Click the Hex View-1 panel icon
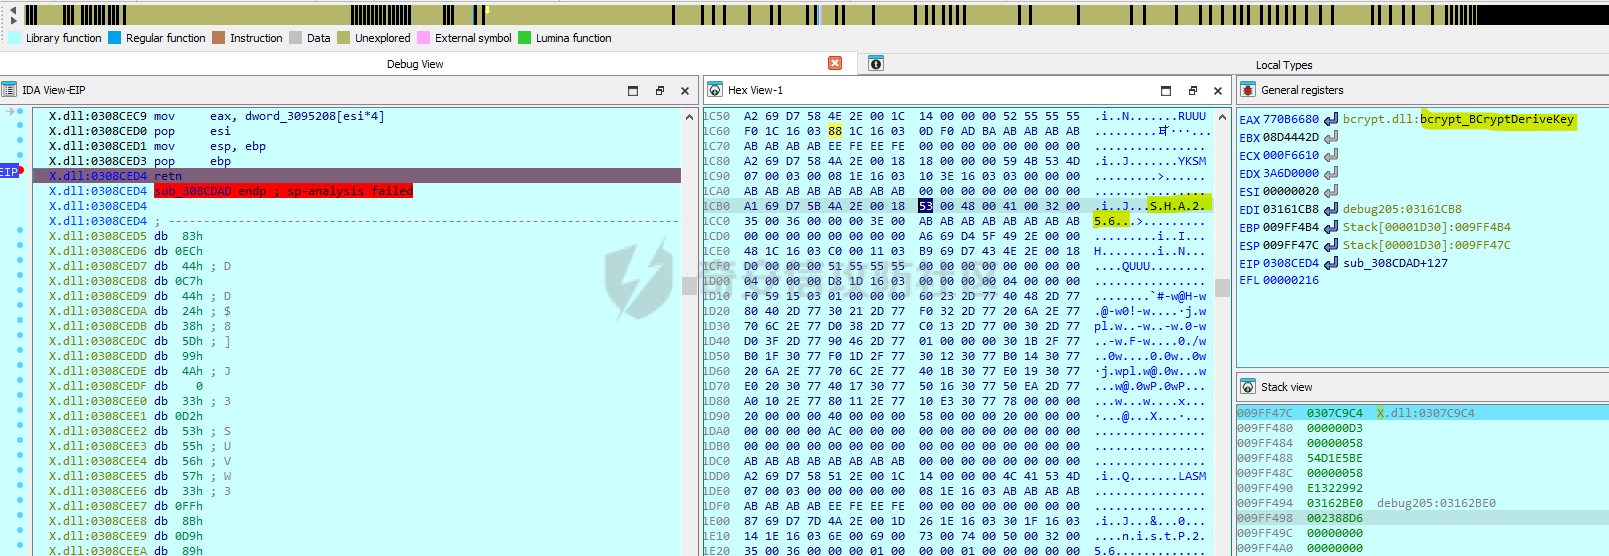The image size is (1609, 556). (715, 90)
